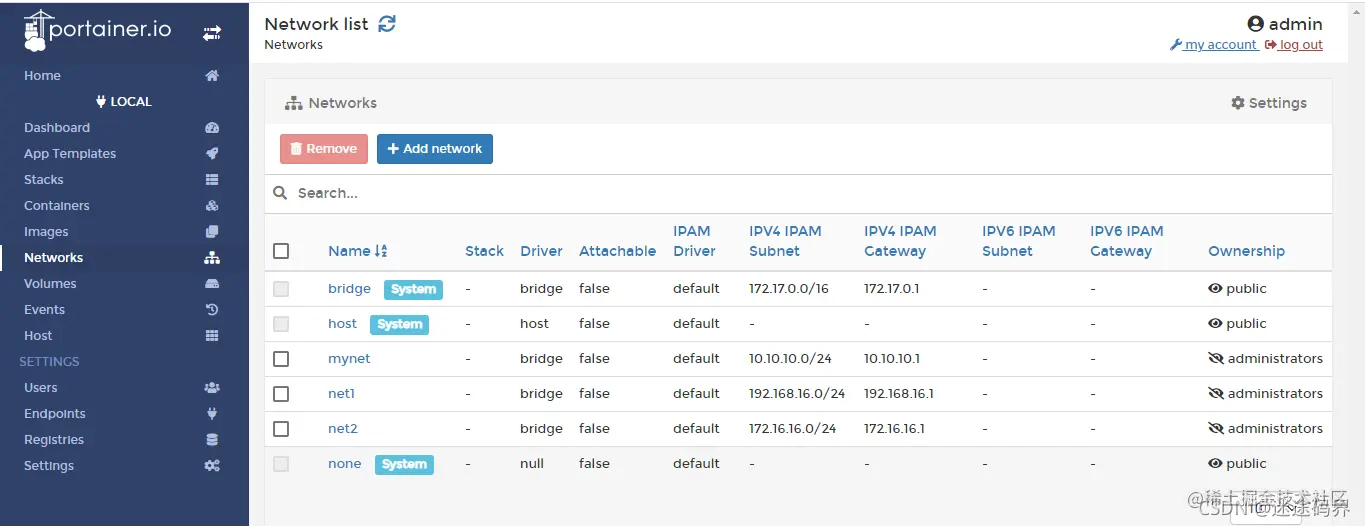Image resolution: width=1365 pixels, height=526 pixels.
Task: Open the net2 network link
Action: tap(343, 428)
